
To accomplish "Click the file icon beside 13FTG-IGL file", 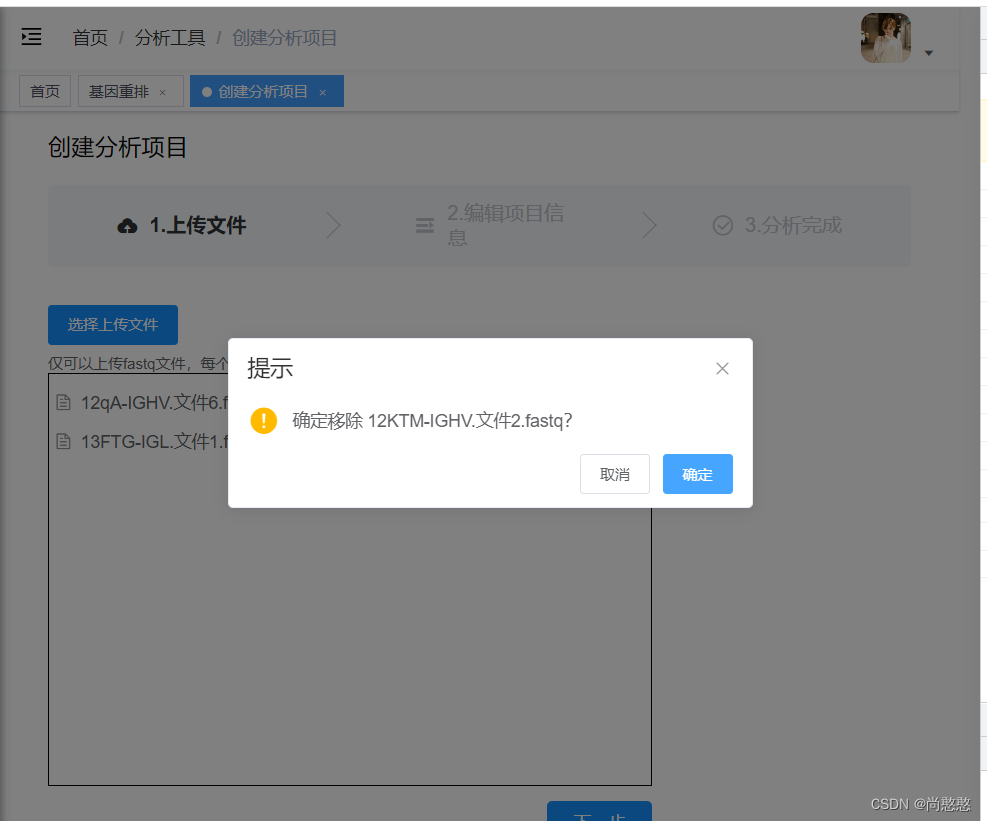I will tap(64, 441).
